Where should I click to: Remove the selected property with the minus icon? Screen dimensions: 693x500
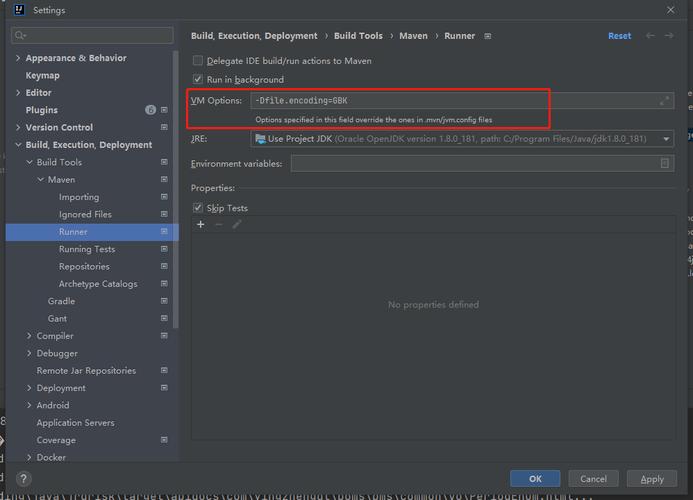coord(219,225)
